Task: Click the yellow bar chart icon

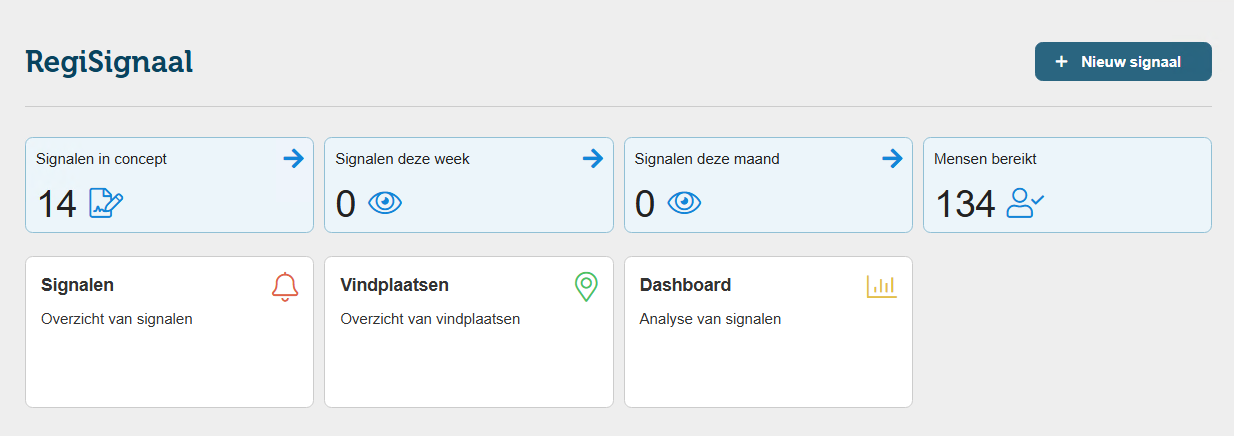Action: (x=881, y=287)
